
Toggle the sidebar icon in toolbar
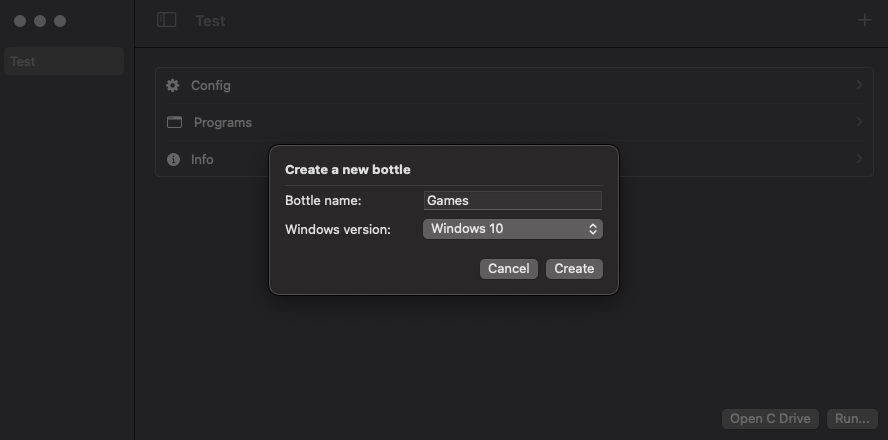tap(166, 20)
